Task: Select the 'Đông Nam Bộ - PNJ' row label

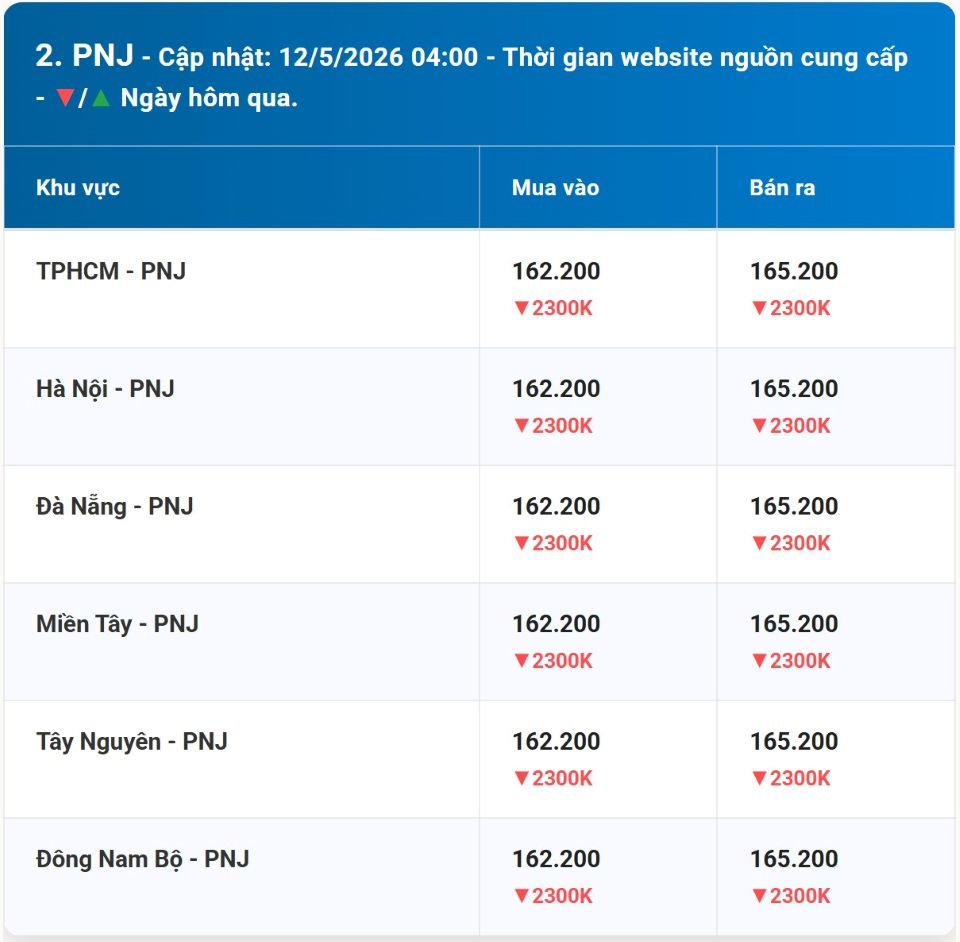Action: click(143, 859)
